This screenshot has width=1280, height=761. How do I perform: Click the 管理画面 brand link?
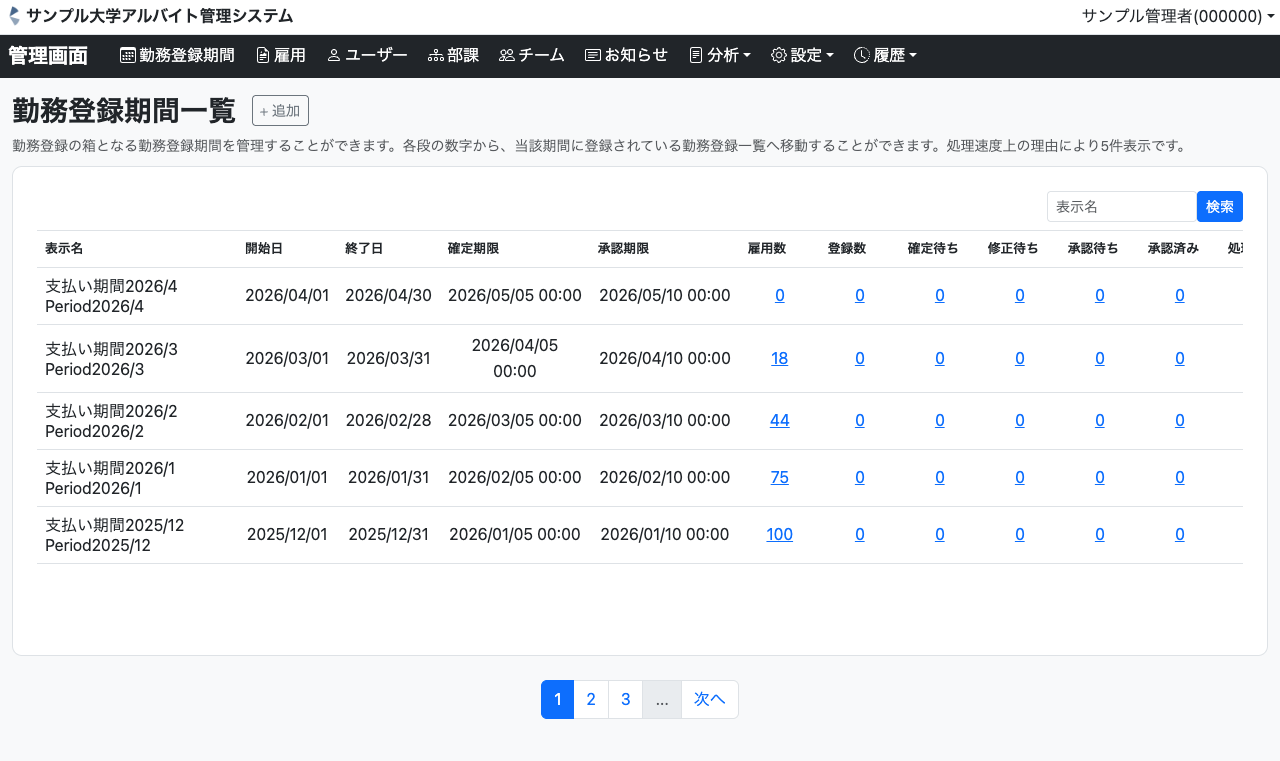click(48, 56)
